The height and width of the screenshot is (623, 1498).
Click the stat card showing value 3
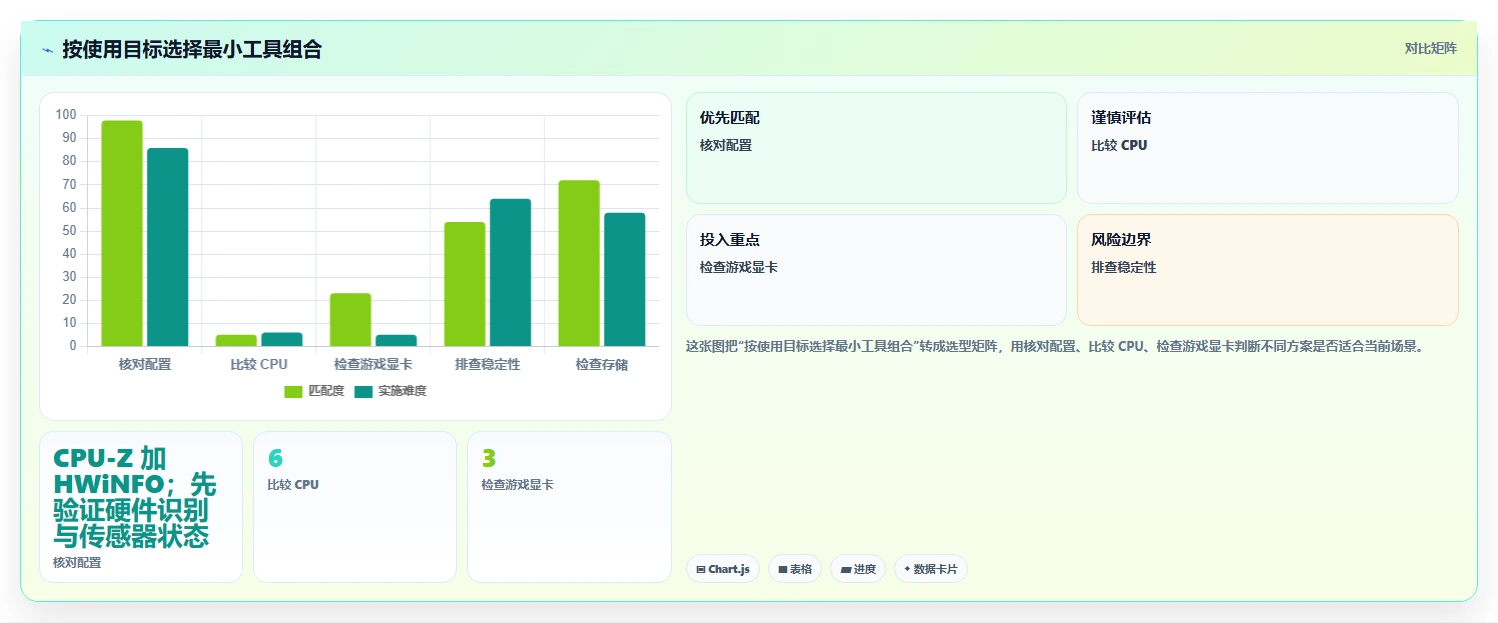(x=569, y=507)
